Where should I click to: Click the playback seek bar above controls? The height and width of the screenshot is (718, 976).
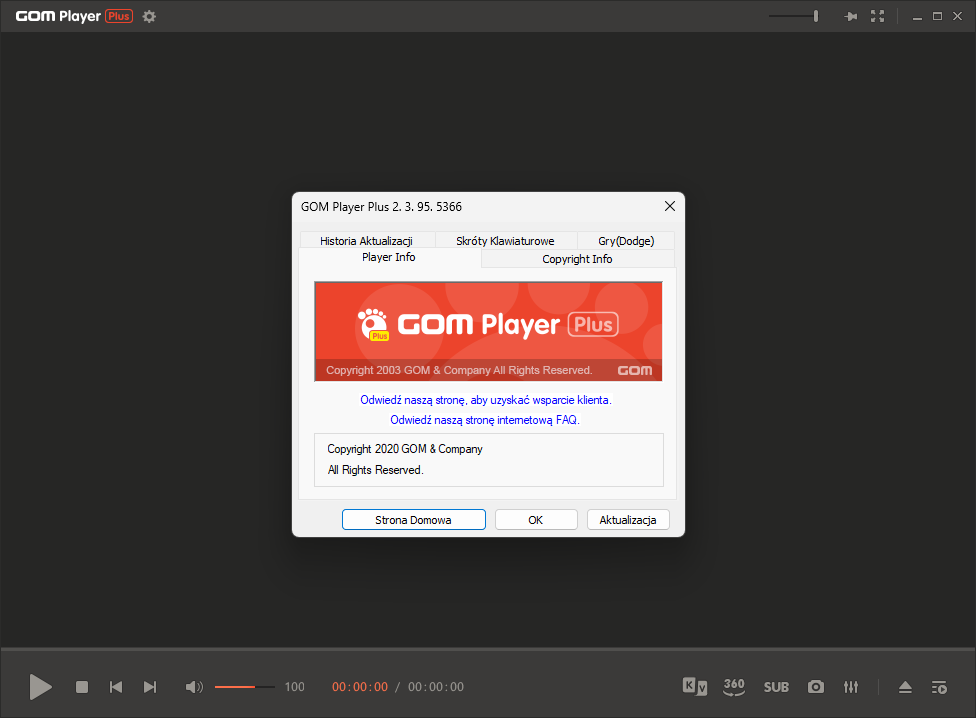488,649
